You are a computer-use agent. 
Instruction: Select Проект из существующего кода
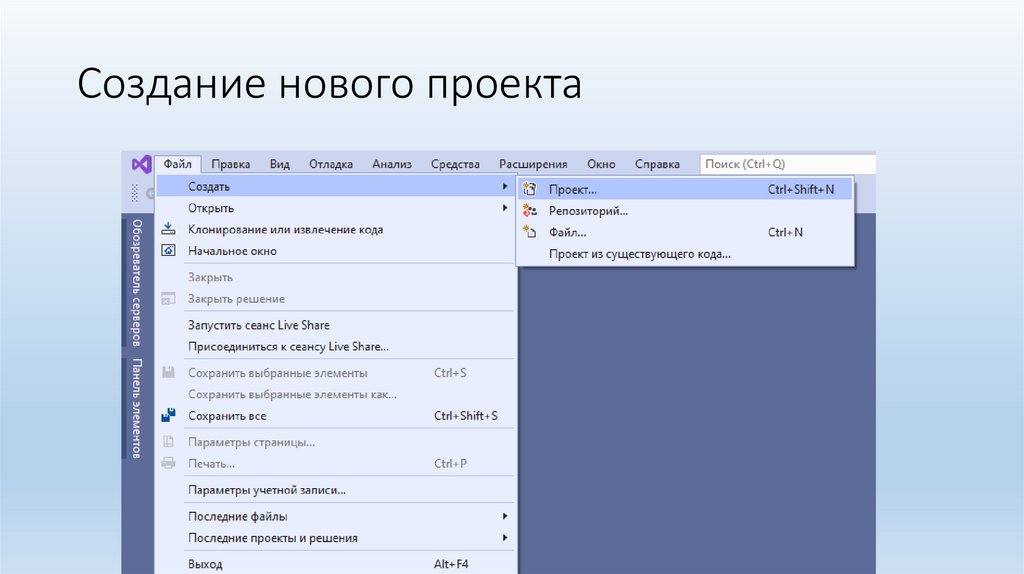639,254
